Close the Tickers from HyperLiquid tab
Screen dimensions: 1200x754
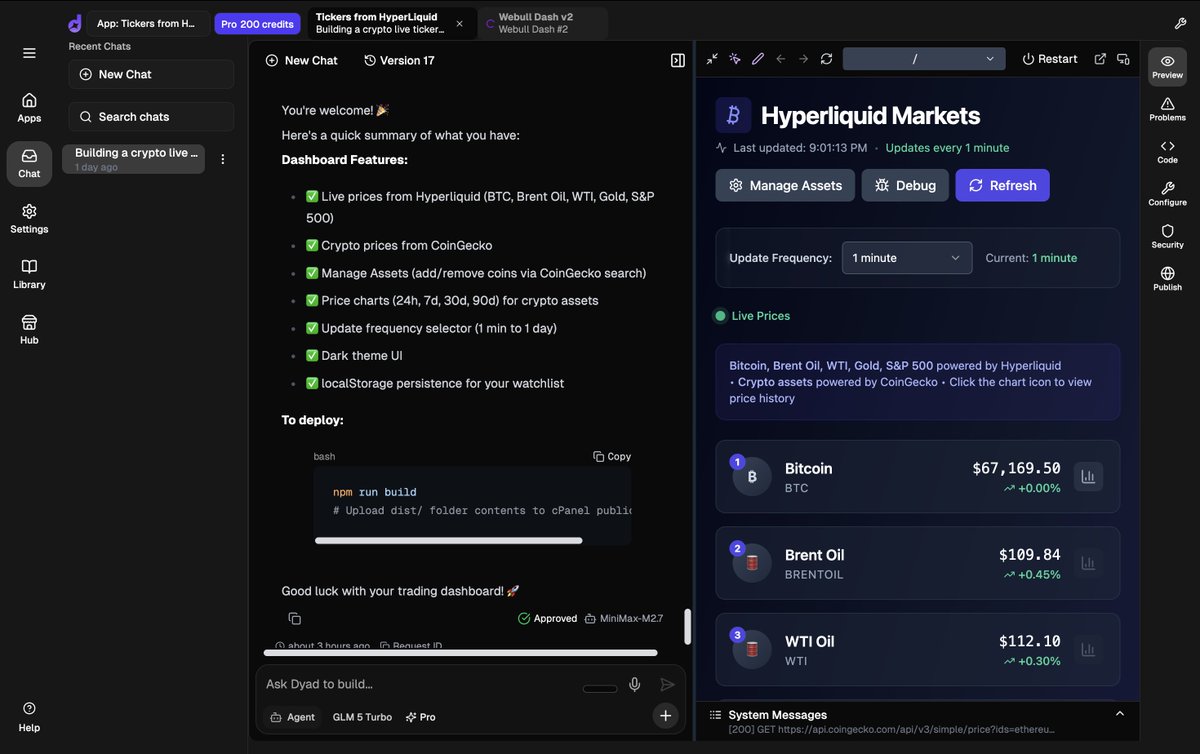(x=459, y=23)
